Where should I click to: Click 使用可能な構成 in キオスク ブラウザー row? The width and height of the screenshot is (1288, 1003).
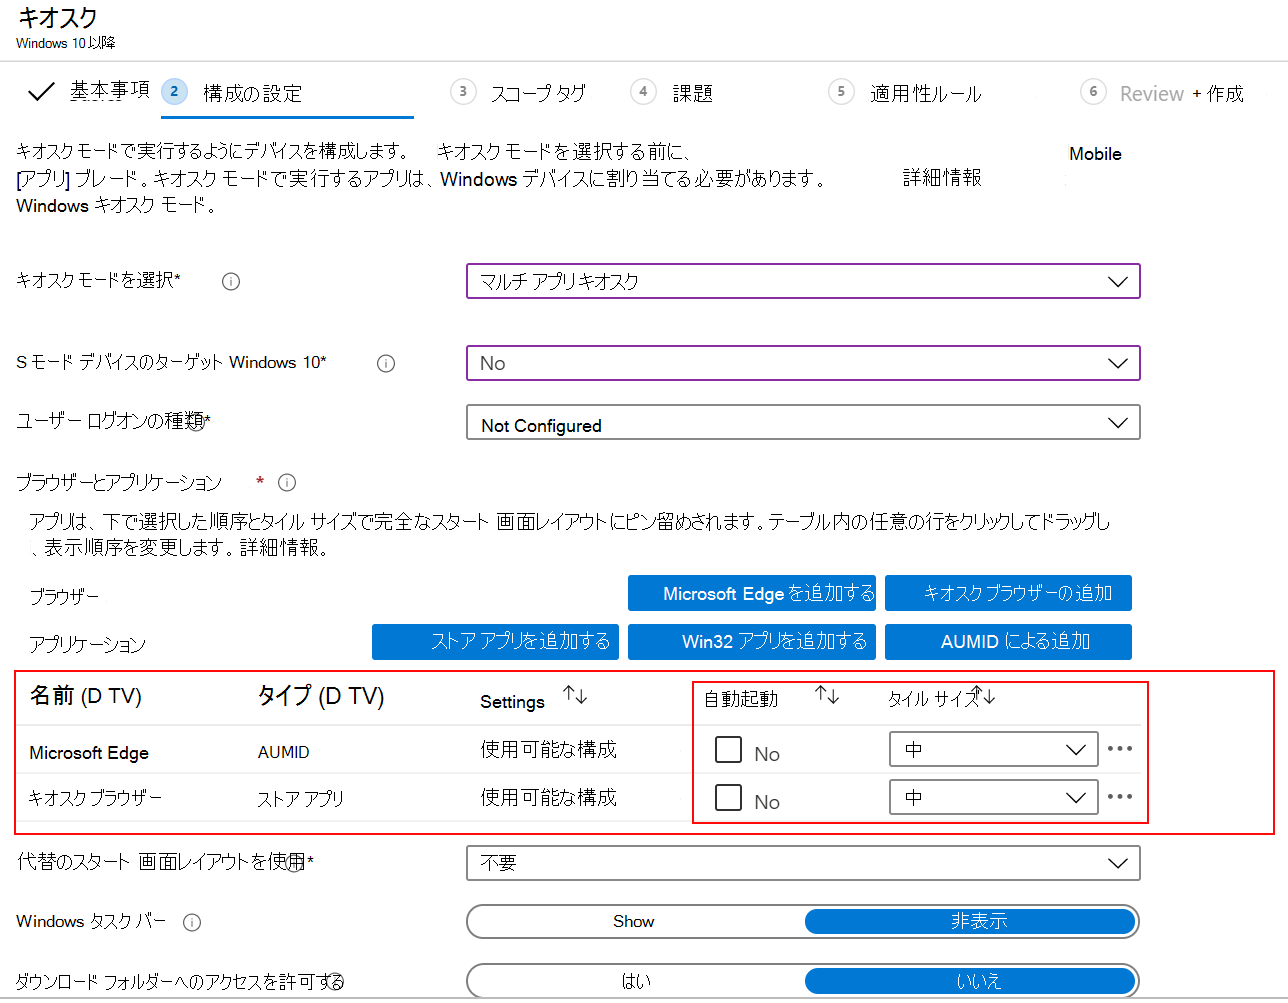(x=548, y=798)
